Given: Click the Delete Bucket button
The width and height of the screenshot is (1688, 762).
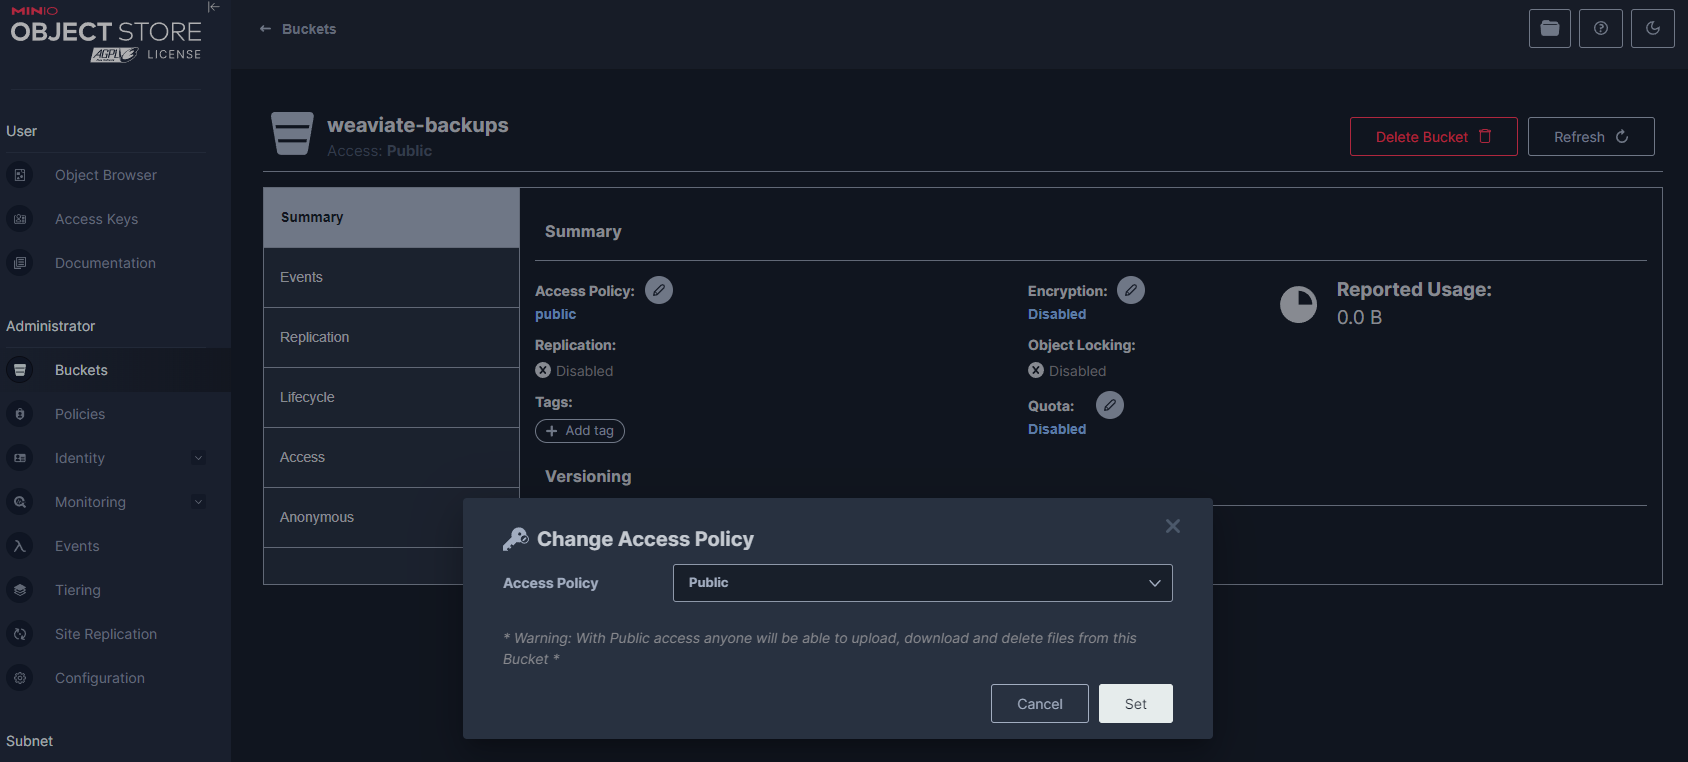Looking at the screenshot, I should (x=1432, y=137).
